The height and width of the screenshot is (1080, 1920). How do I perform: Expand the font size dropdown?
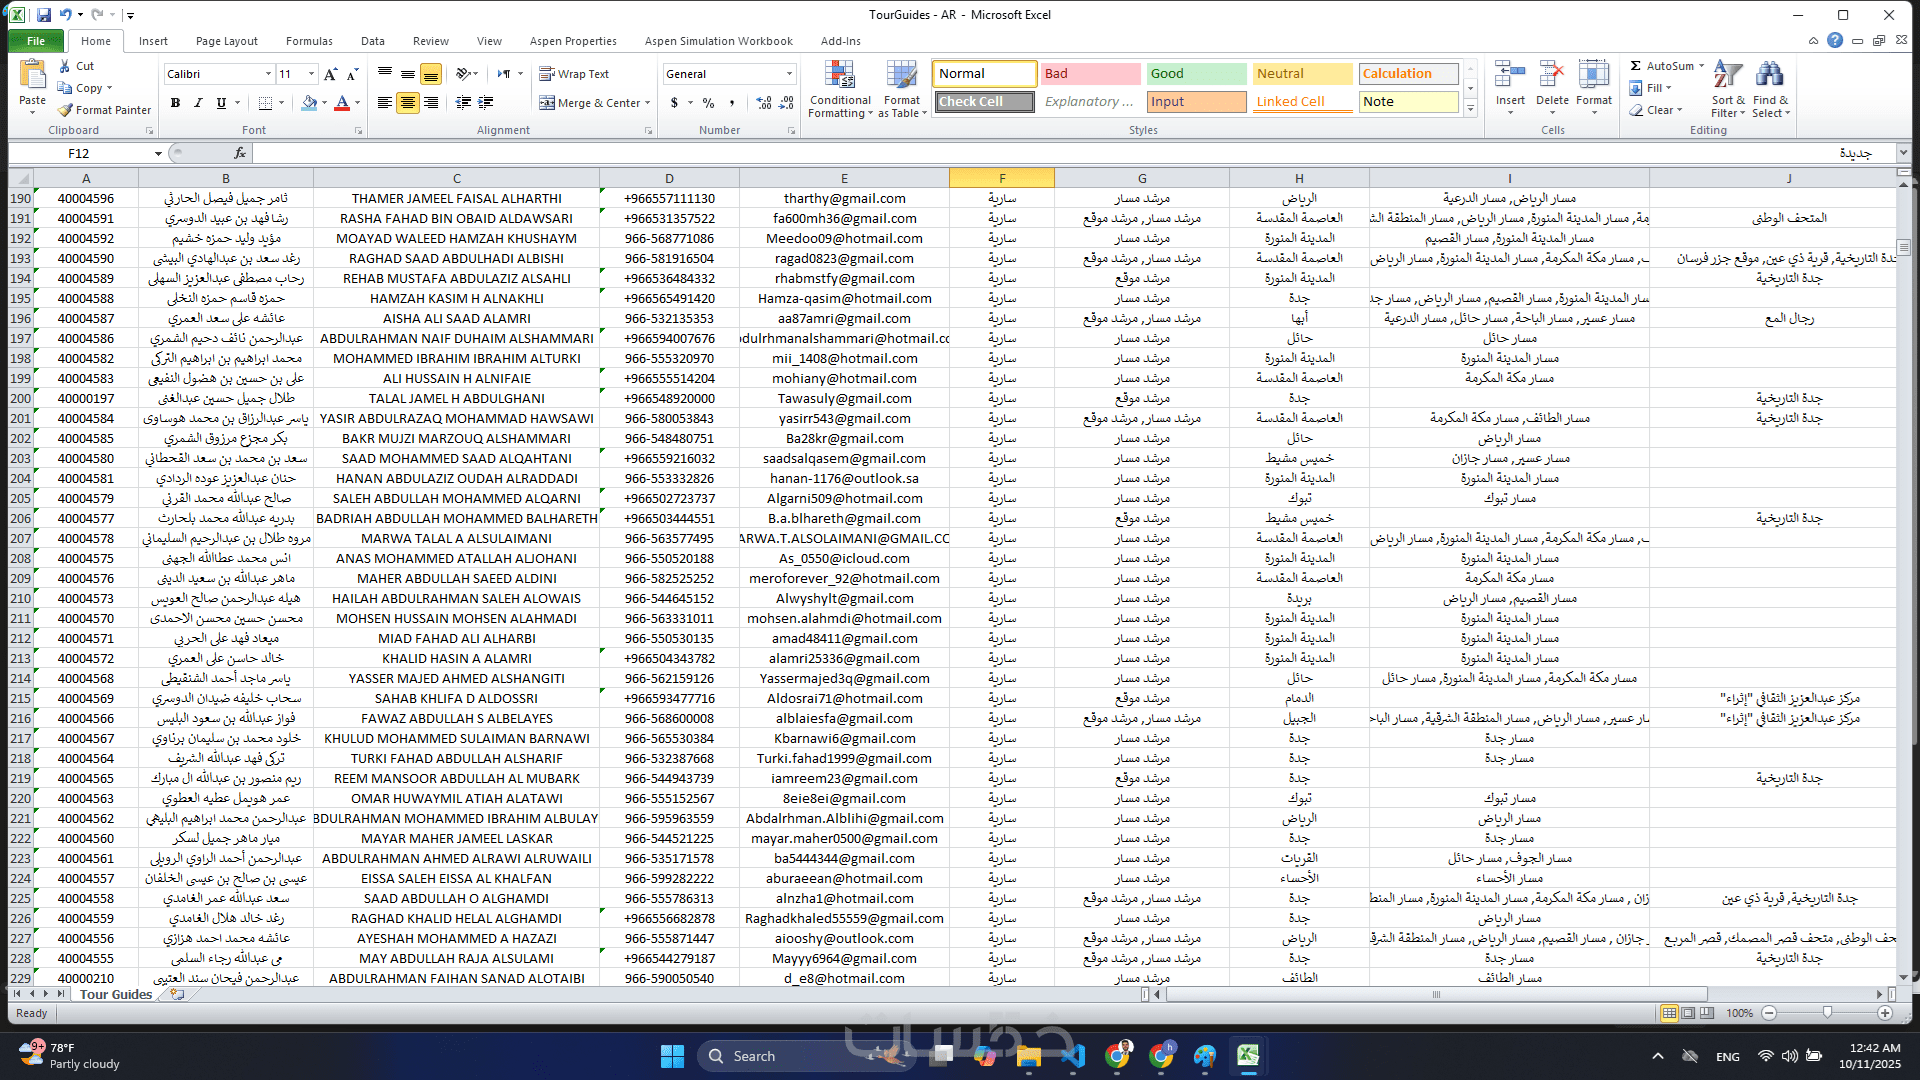point(311,74)
